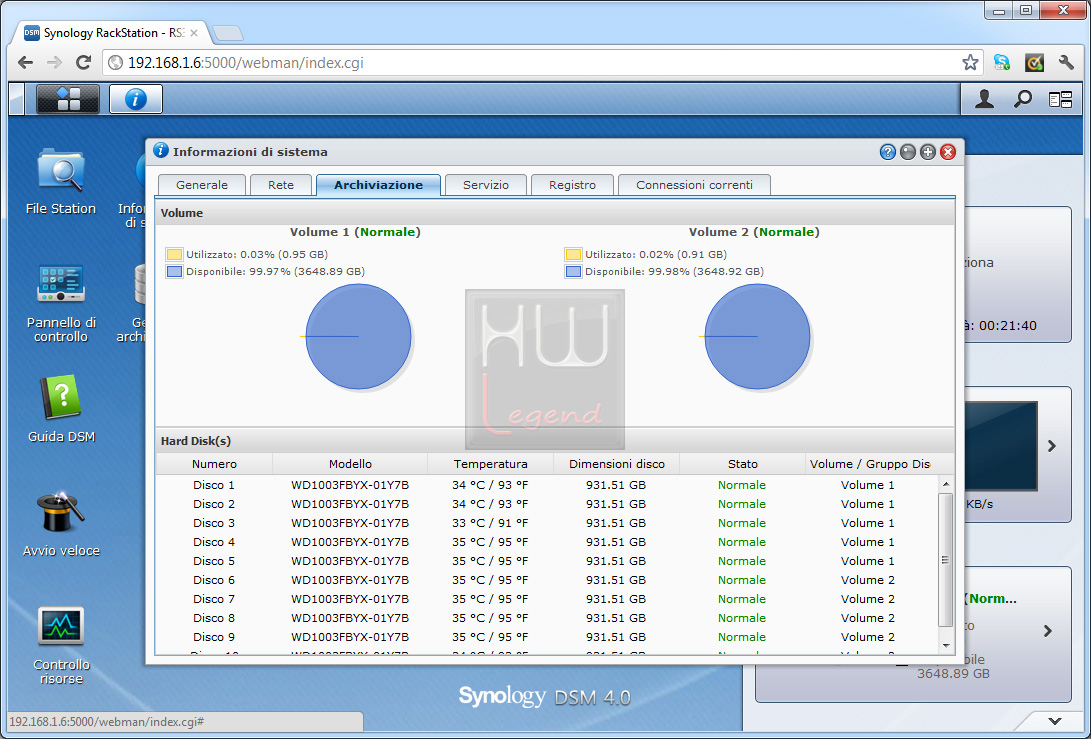The image size is (1091, 739).
Task: Click Volume 2 Utilizzato yellow legend swatch
Action: [x=573, y=255]
